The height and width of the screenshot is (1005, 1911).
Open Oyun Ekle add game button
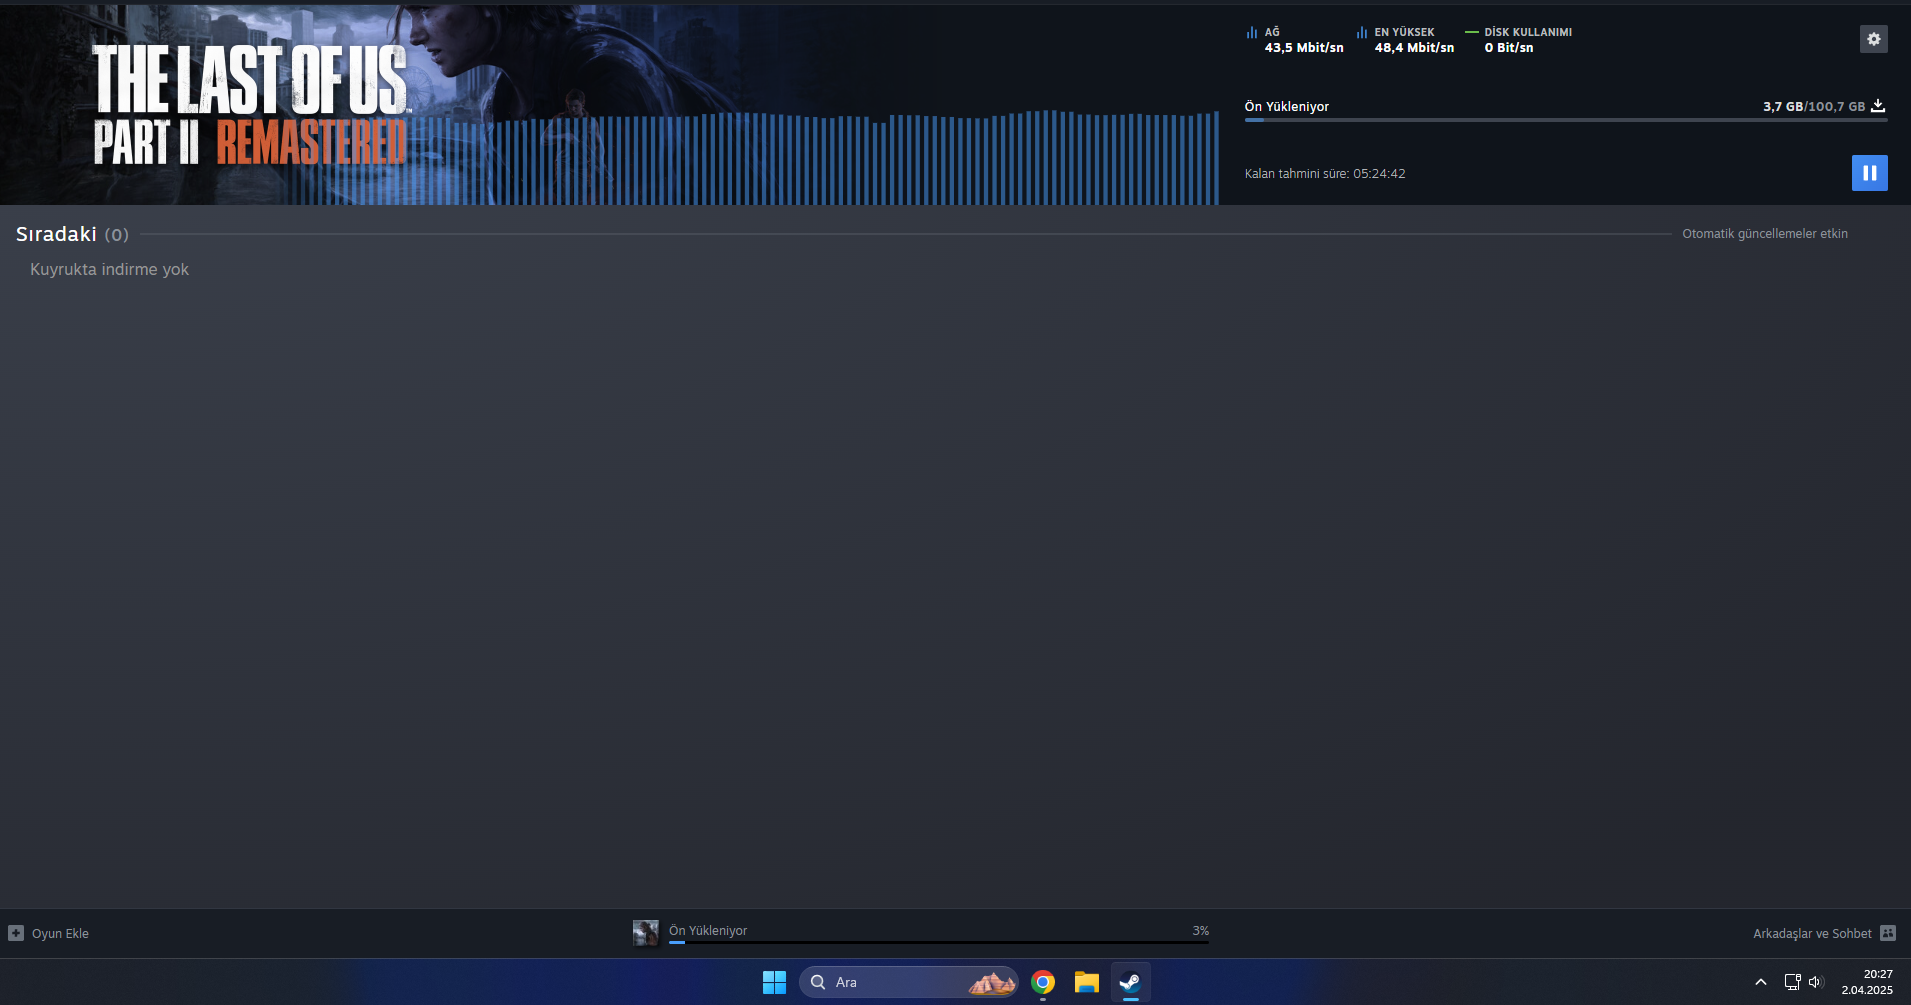coord(49,933)
